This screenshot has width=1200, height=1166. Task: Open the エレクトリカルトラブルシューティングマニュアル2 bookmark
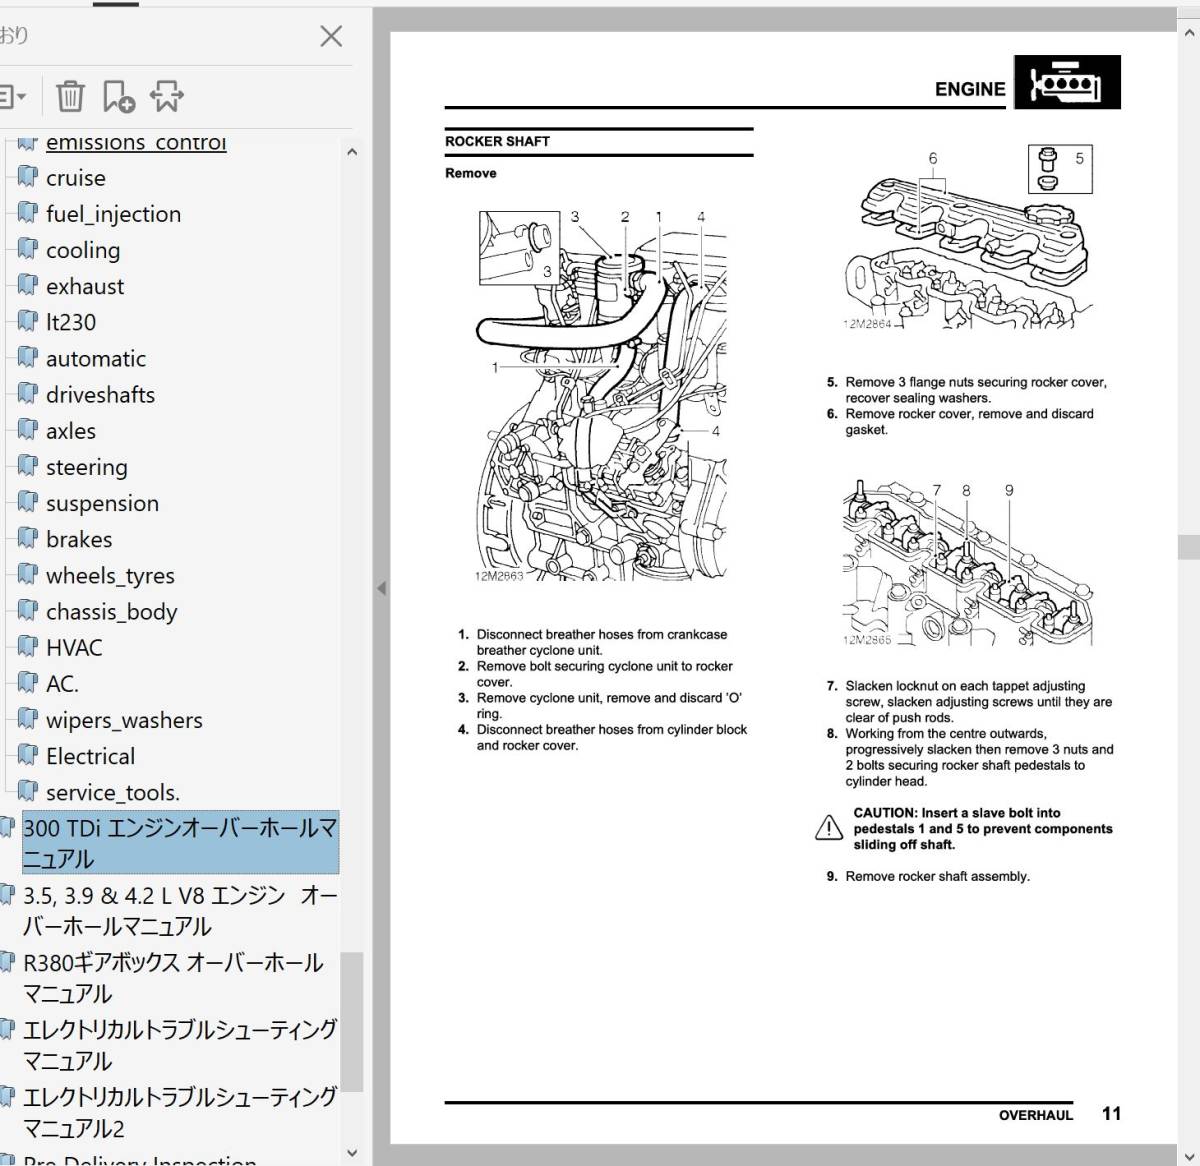[180, 1112]
